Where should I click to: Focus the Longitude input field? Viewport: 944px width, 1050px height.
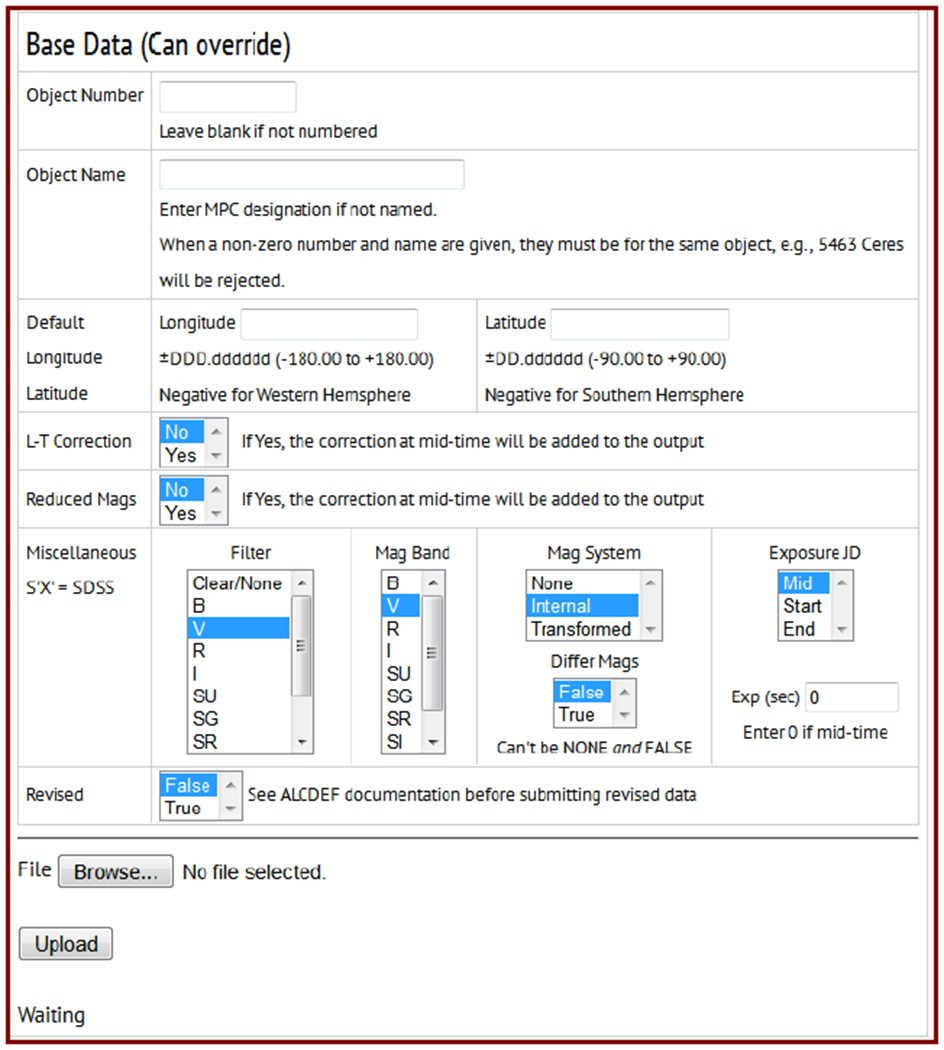[x=329, y=324]
